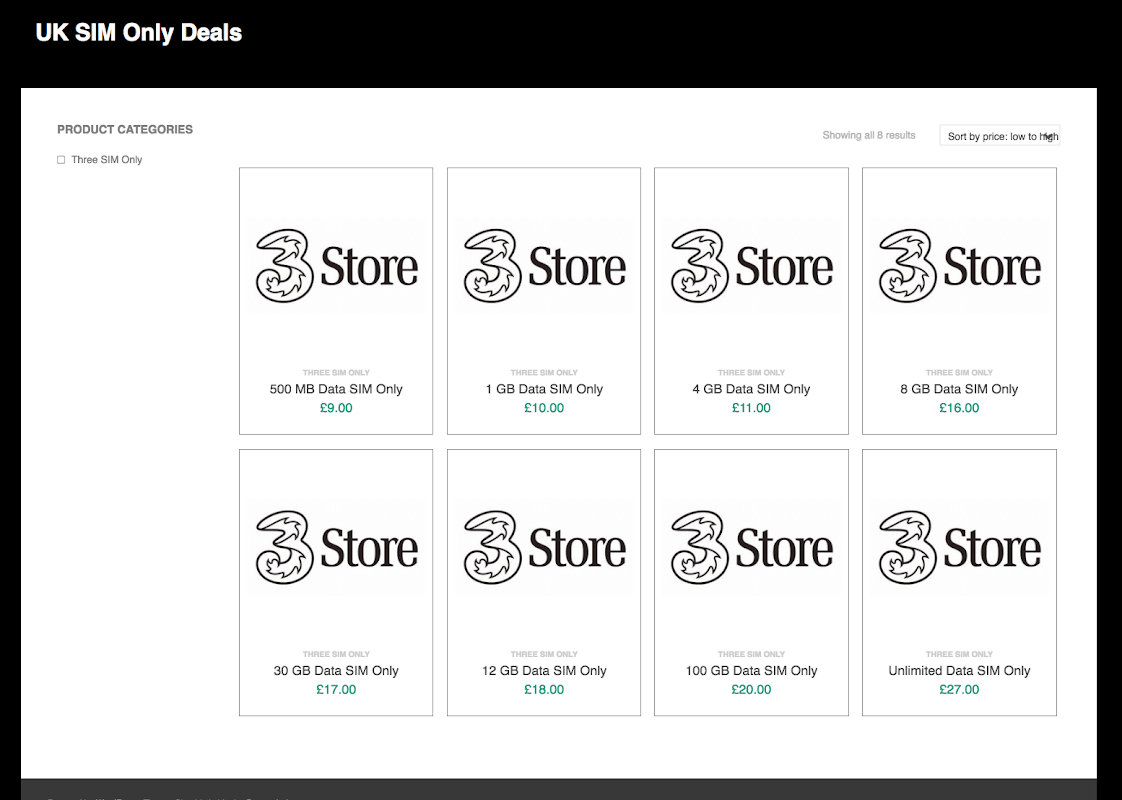Click the Showing all 8 results text
Image resolution: width=1122 pixels, height=800 pixels.
[x=869, y=135]
